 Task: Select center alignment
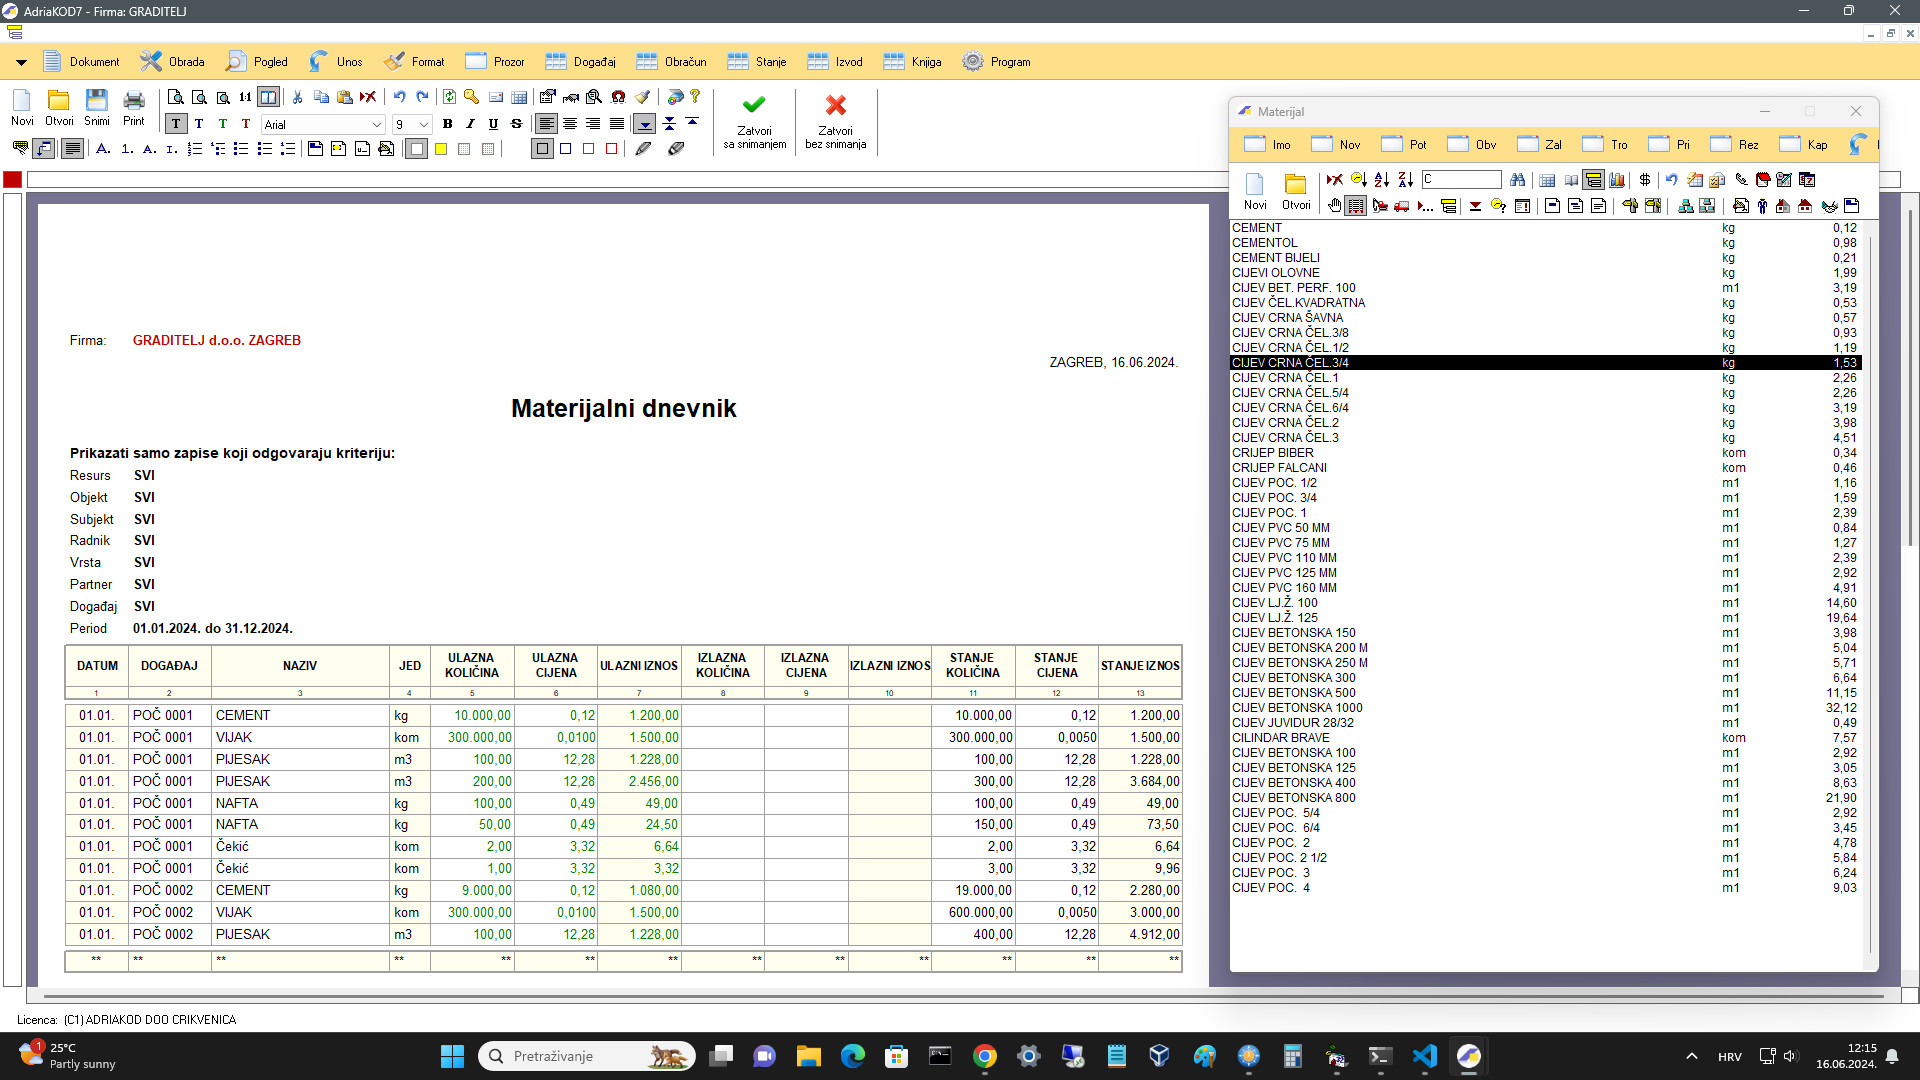(570, 124)
